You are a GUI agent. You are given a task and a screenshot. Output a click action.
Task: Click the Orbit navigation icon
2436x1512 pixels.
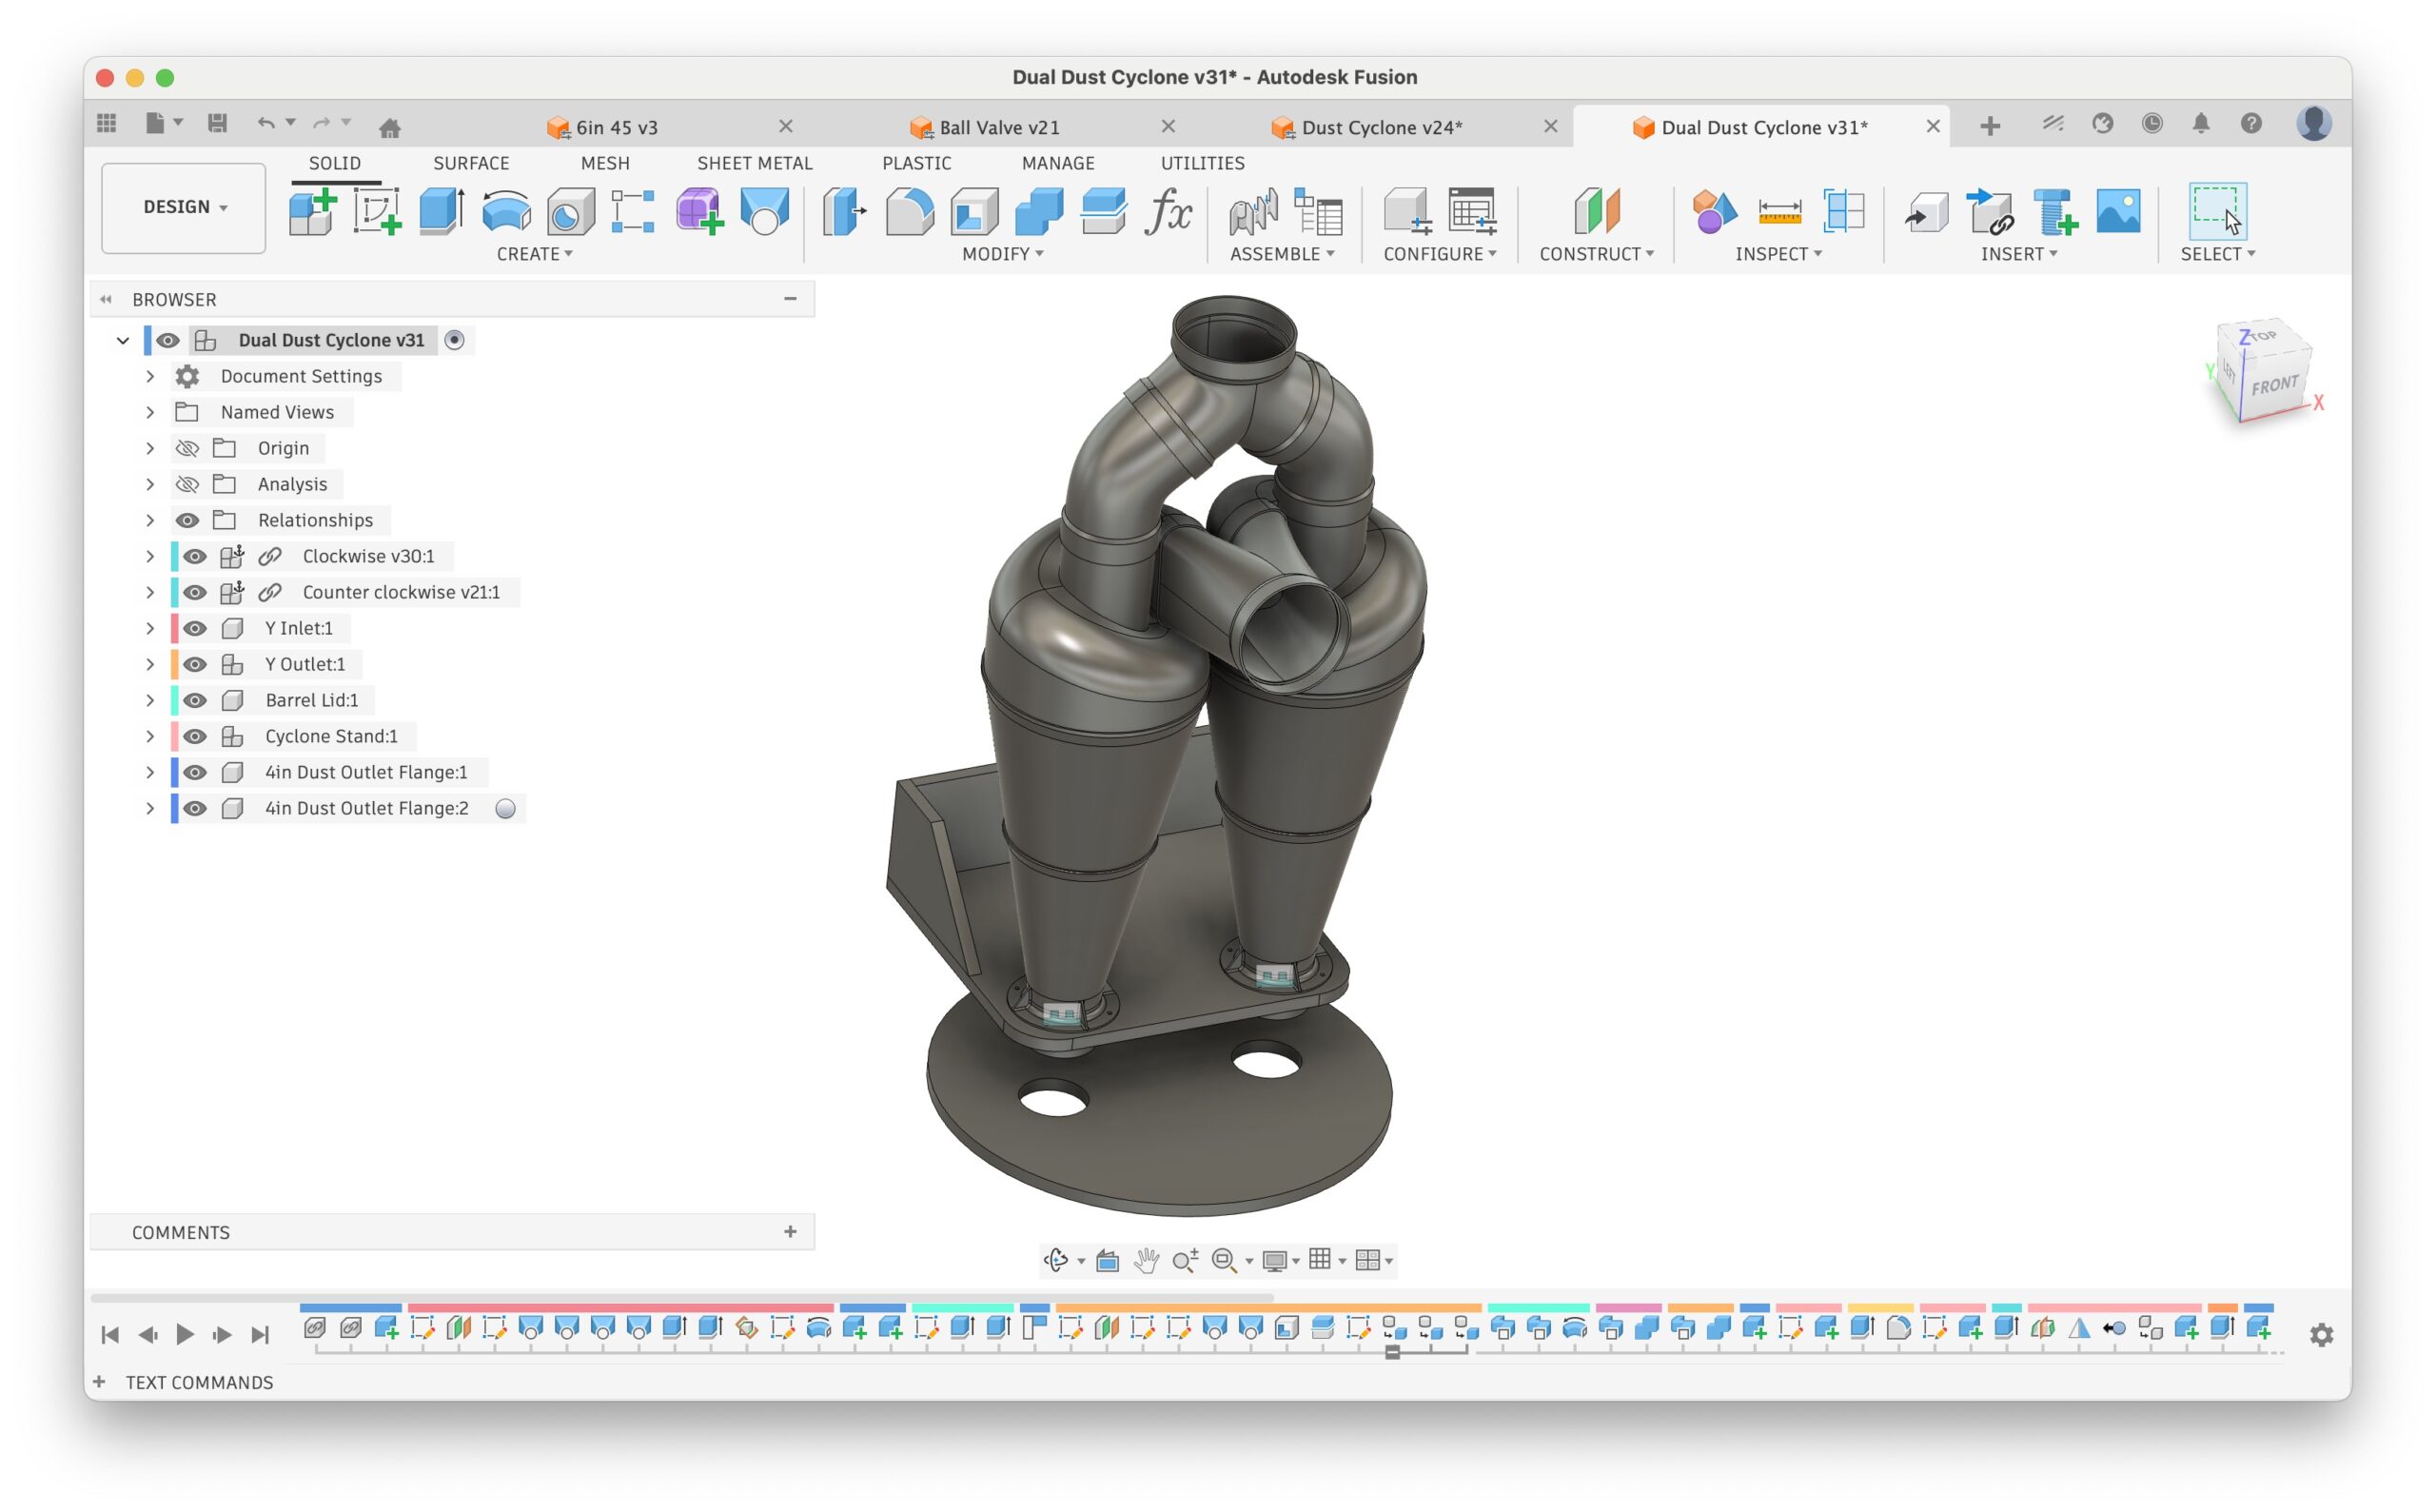pyautogui.click(x=1056, y=1260)
